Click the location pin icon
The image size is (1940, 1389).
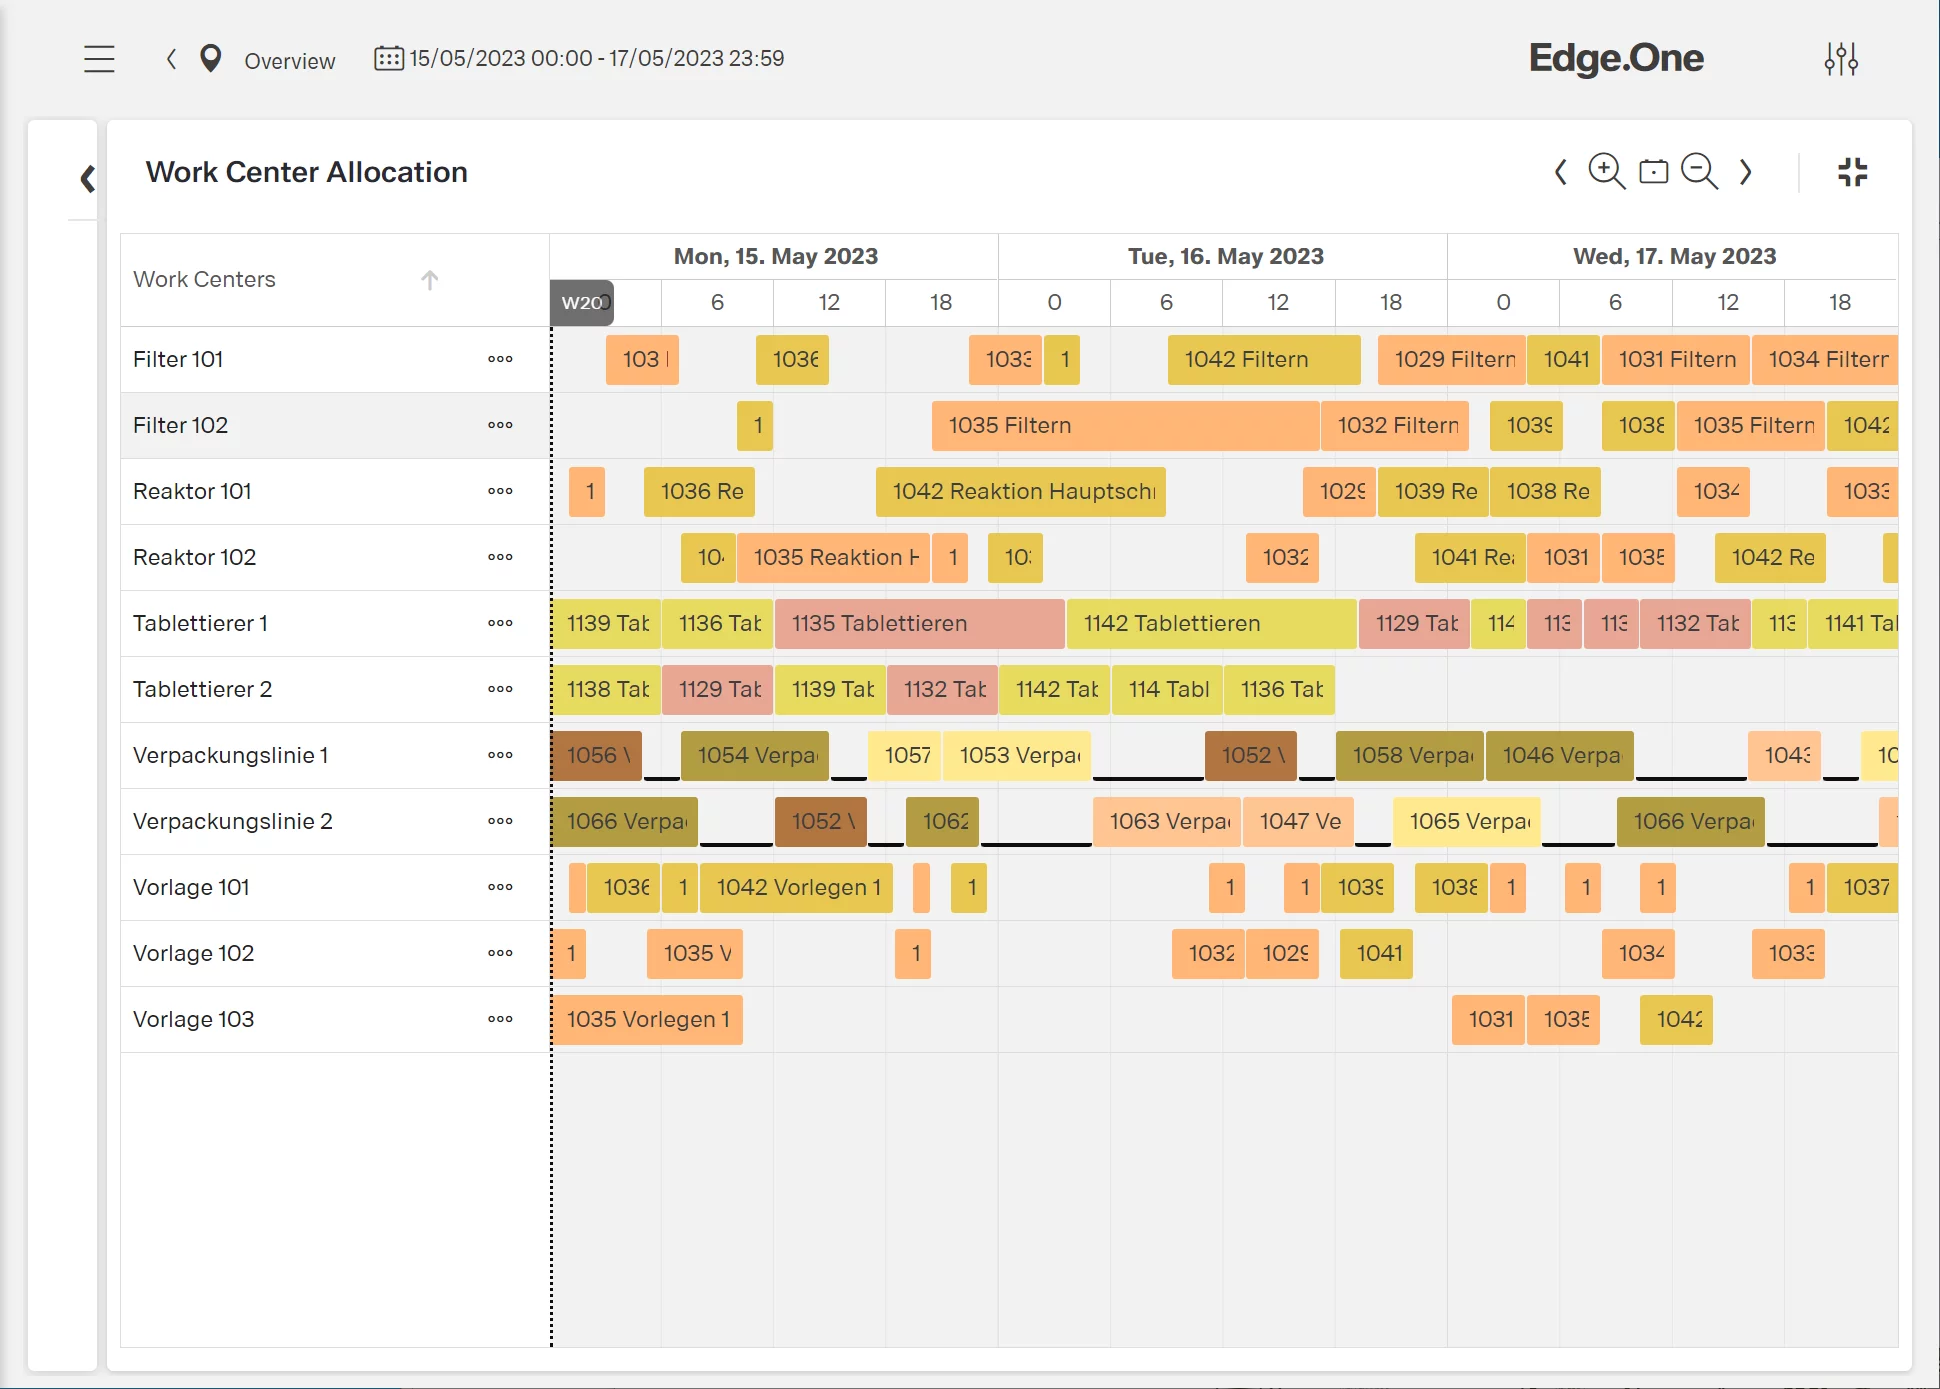pyautogui.click(x=210, y=58)
